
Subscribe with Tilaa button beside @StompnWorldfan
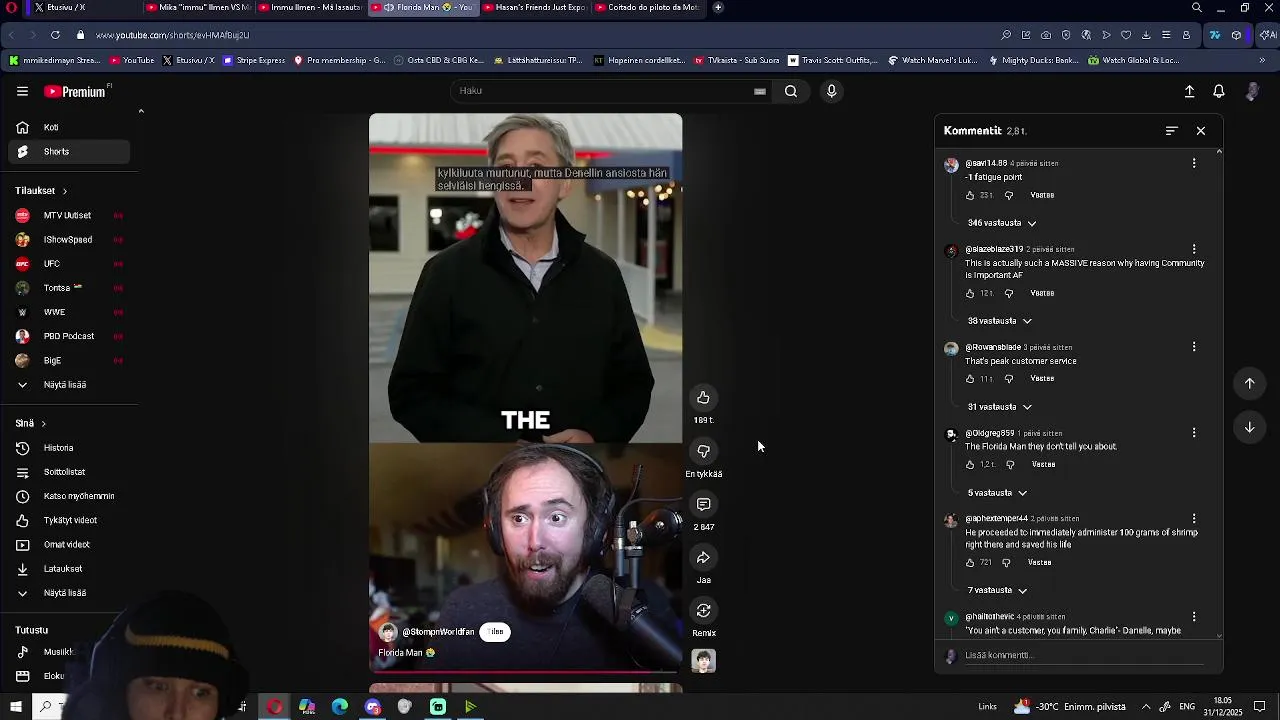tap(495, 632)
